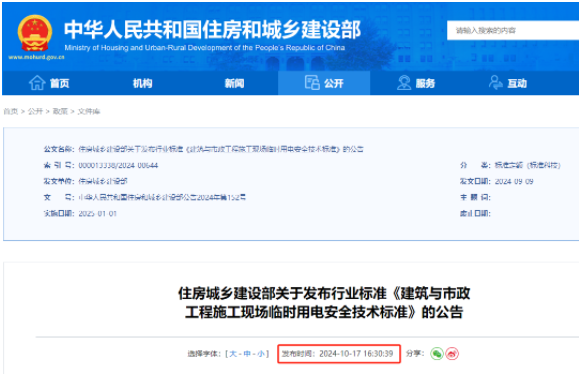Click the home icon beside 首页
This screenshot has width=579, height=392.
37,83
